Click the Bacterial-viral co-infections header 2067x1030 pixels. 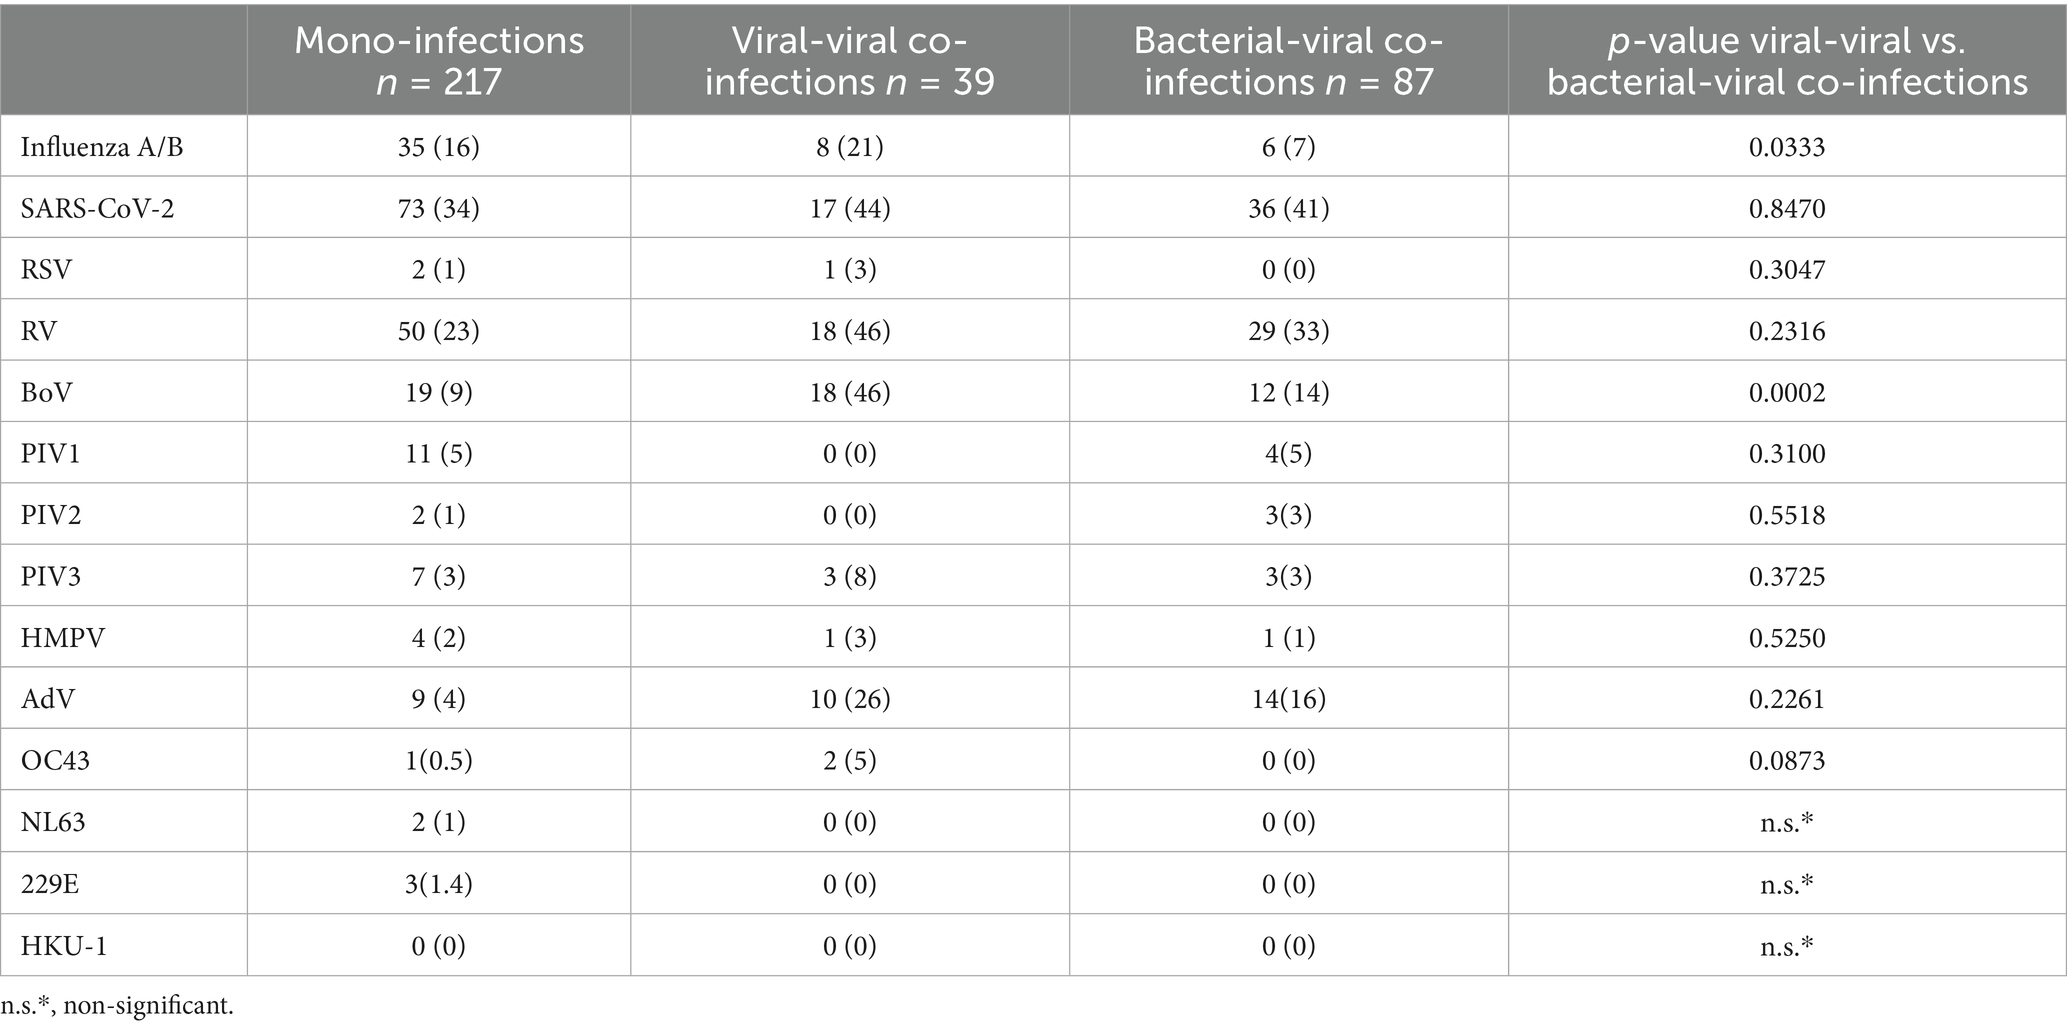[x=1288, y=60]
